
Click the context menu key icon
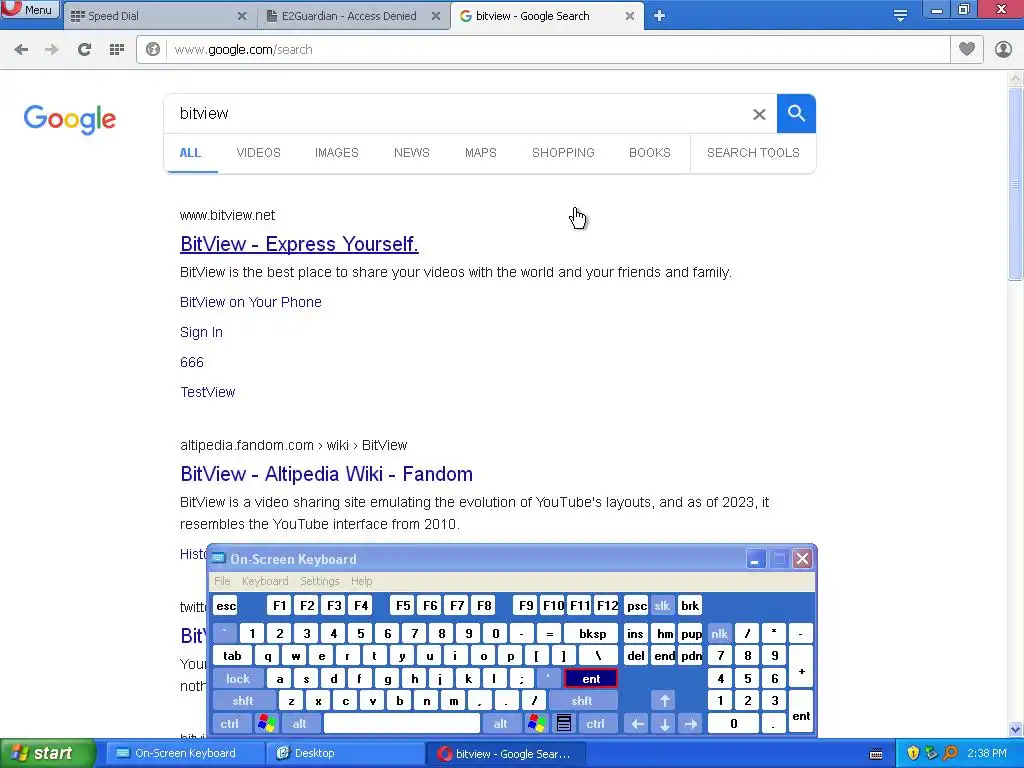pos(564,724)
